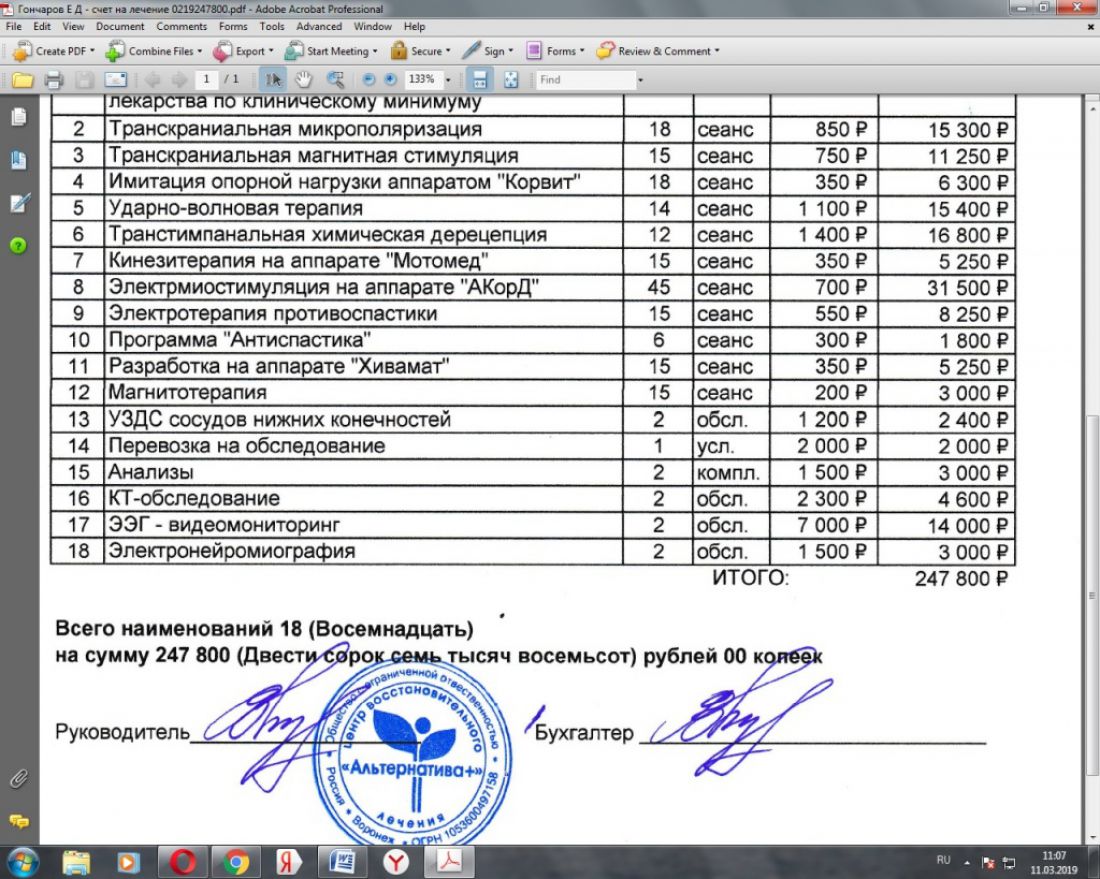Open the Window menu
Viewport: 1100px width, 879px height.
373,27
